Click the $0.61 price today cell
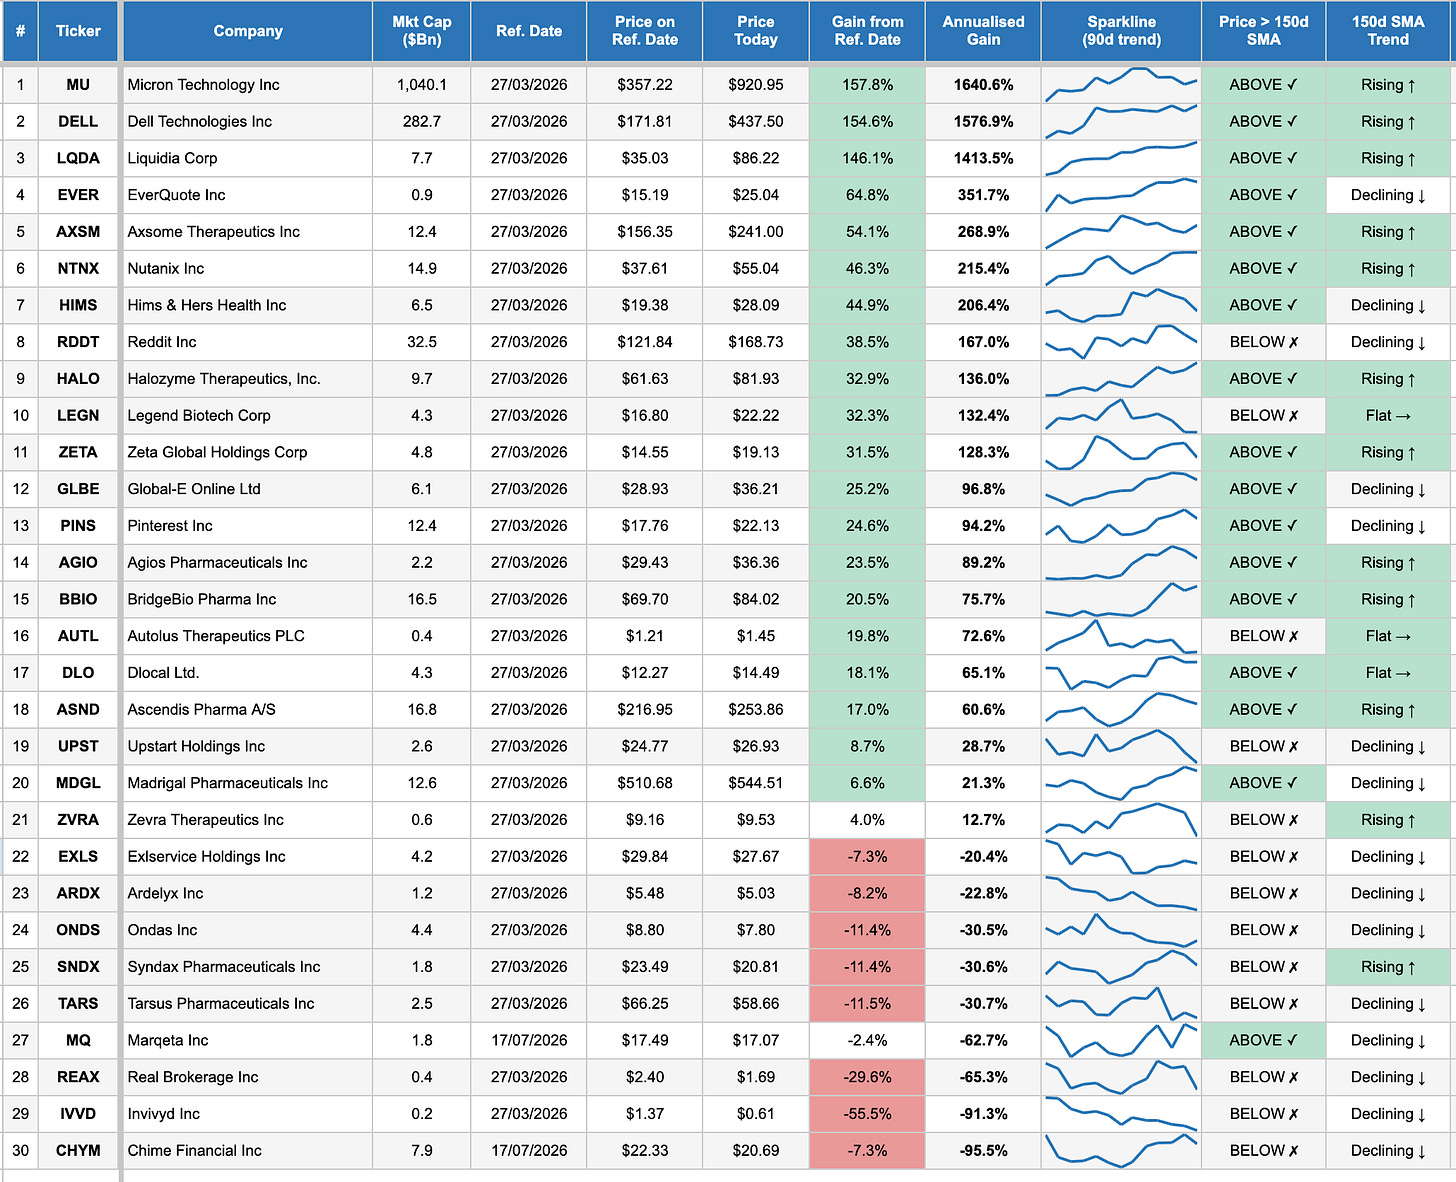The height and width of the screenshot is (1182, 1456). 756,1114
